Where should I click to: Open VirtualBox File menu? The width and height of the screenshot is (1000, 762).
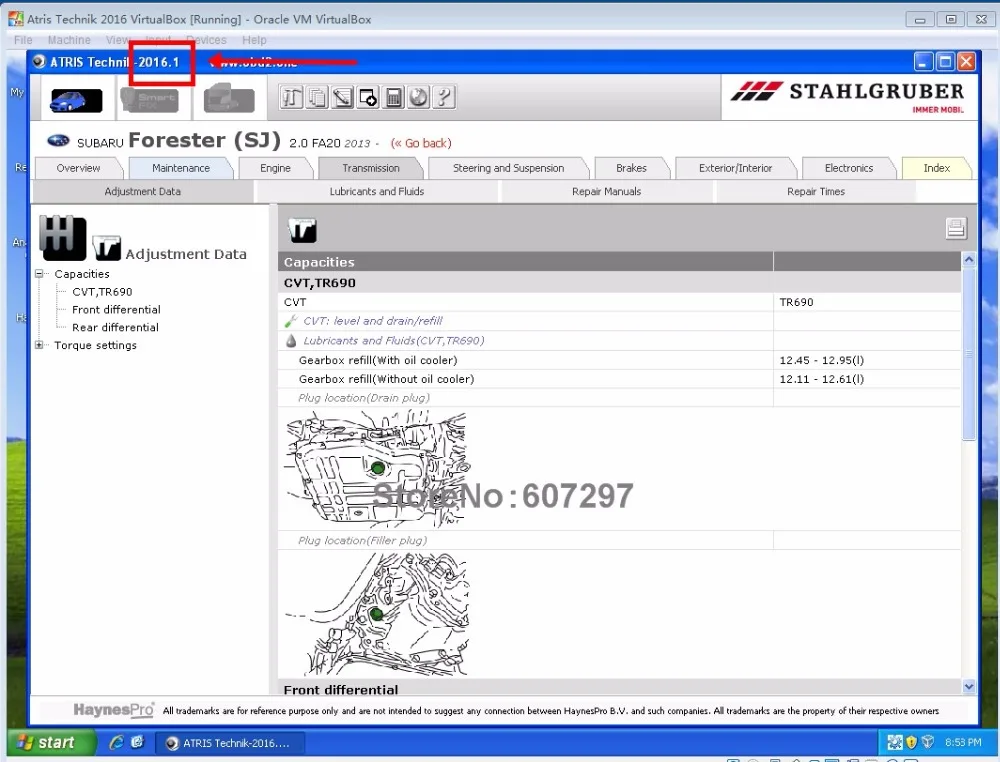point(23,40)
